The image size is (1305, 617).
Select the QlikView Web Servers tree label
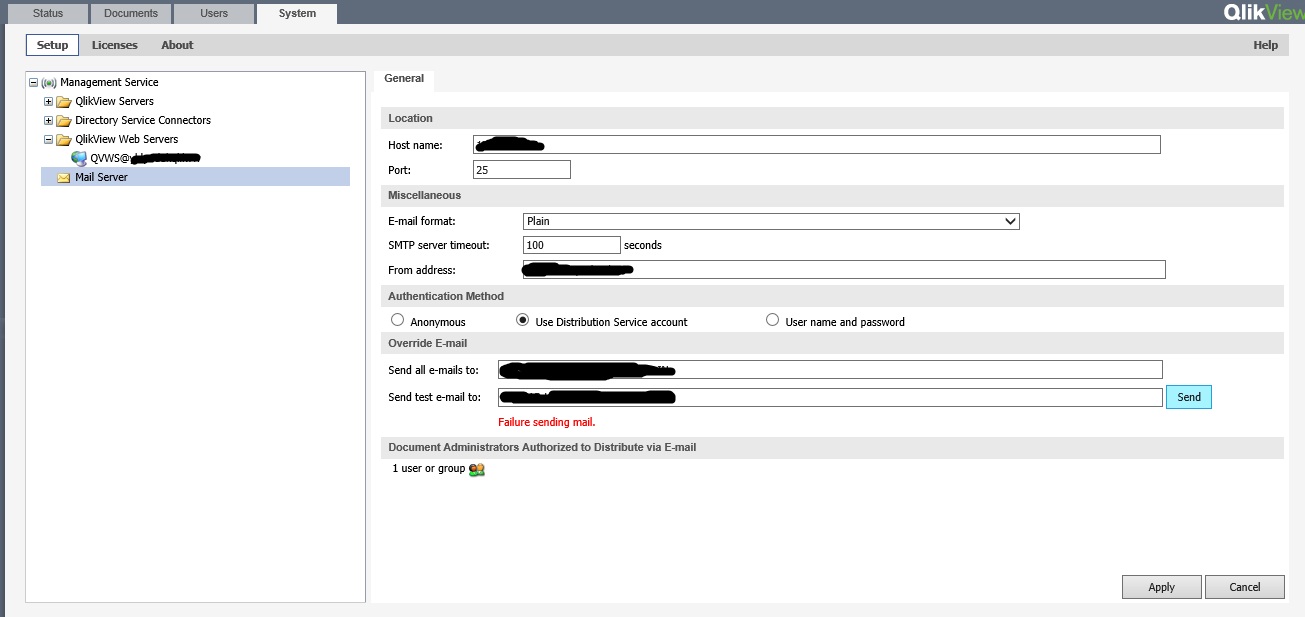pyautogui.click(x=127, y=139)
